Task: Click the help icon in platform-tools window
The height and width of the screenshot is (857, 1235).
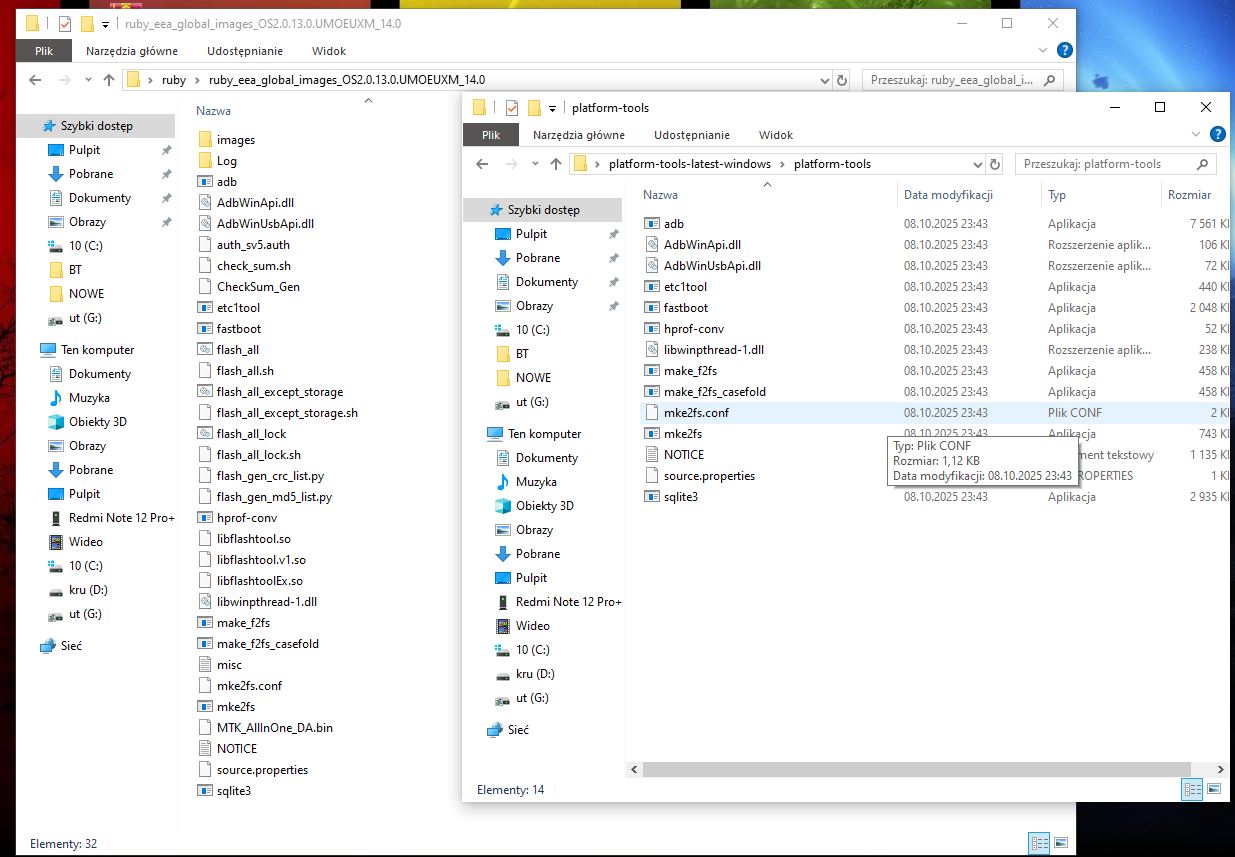Action: pos(1217,134)
